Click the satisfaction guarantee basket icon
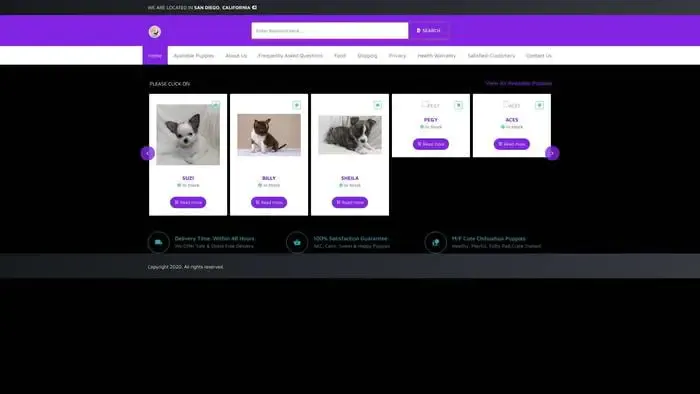Screen dimensions: 700x394 coord(297,242)
